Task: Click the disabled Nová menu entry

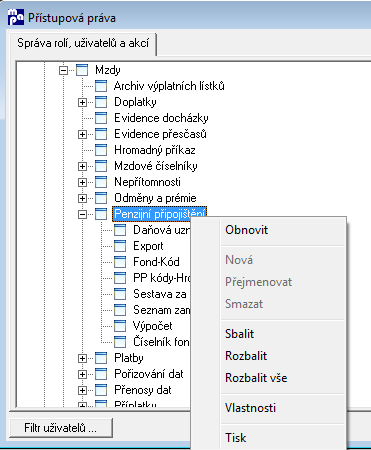Action: pos(268,260)
